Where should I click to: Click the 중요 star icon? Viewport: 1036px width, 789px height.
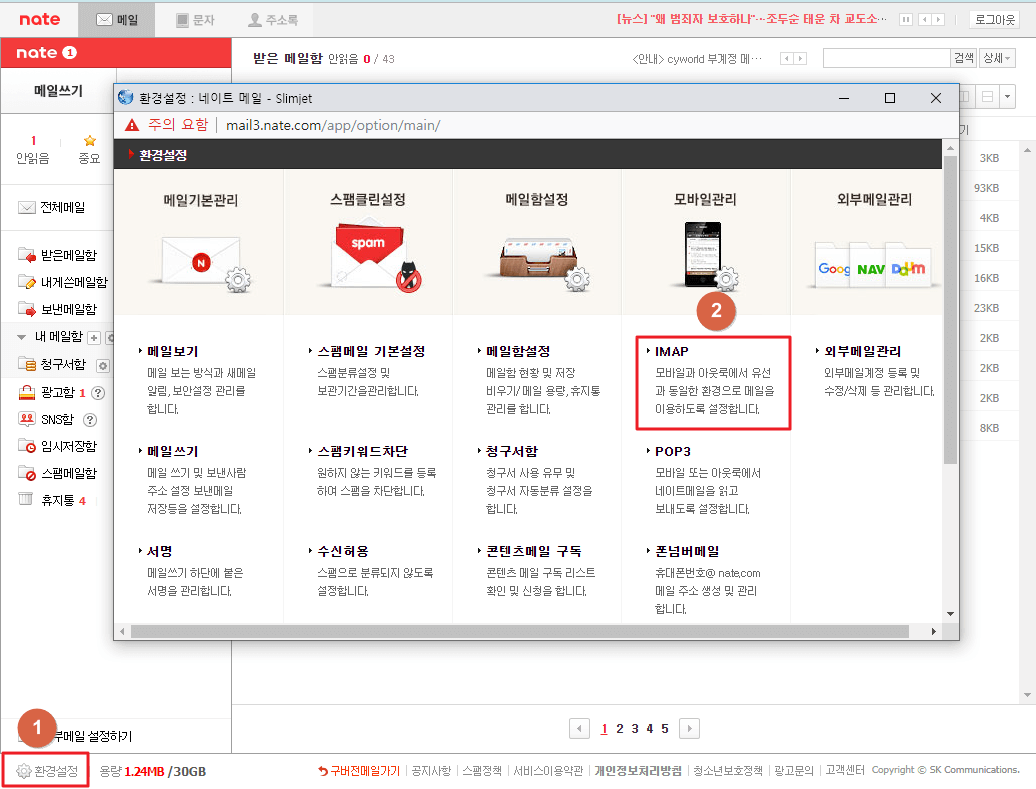[x=90, y=141]
